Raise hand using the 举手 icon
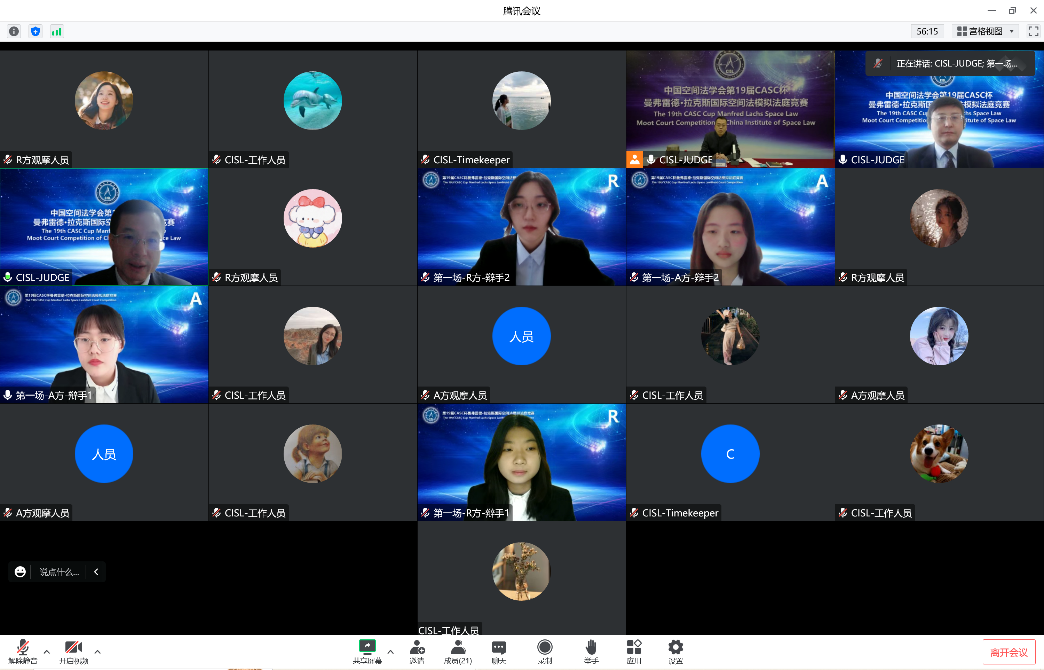Viewport: 1044px width, 670px height. coord(591,651)
